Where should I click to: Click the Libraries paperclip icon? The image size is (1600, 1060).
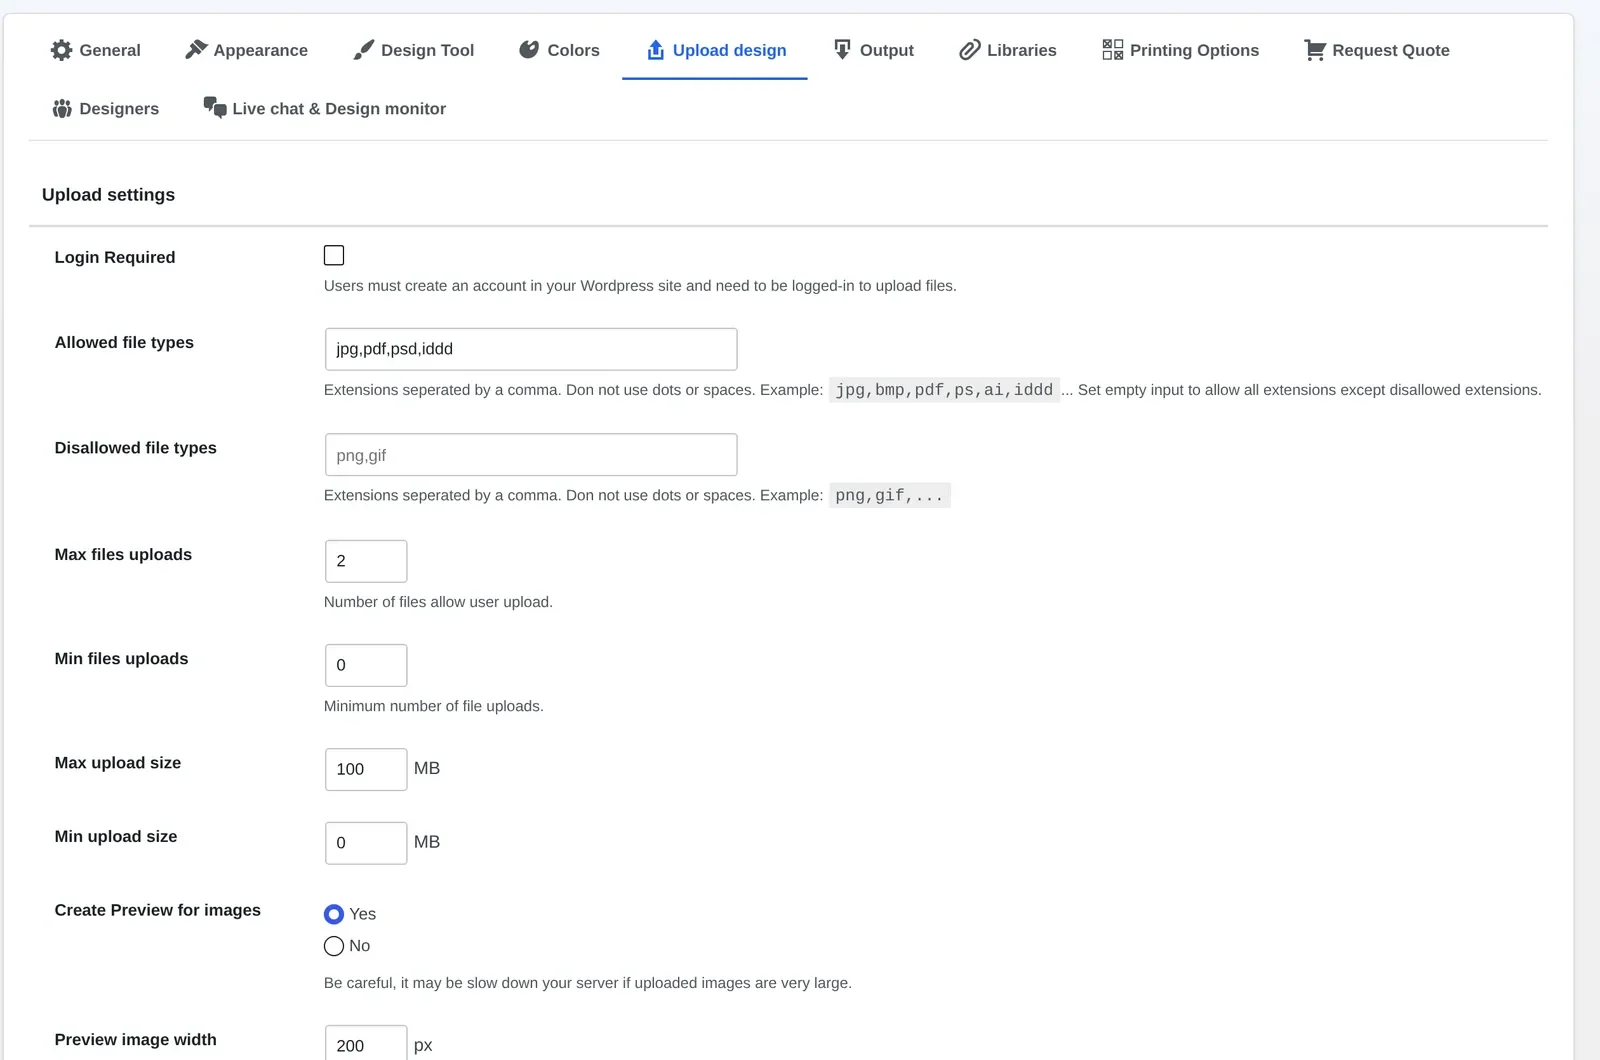tap(970, 50)
